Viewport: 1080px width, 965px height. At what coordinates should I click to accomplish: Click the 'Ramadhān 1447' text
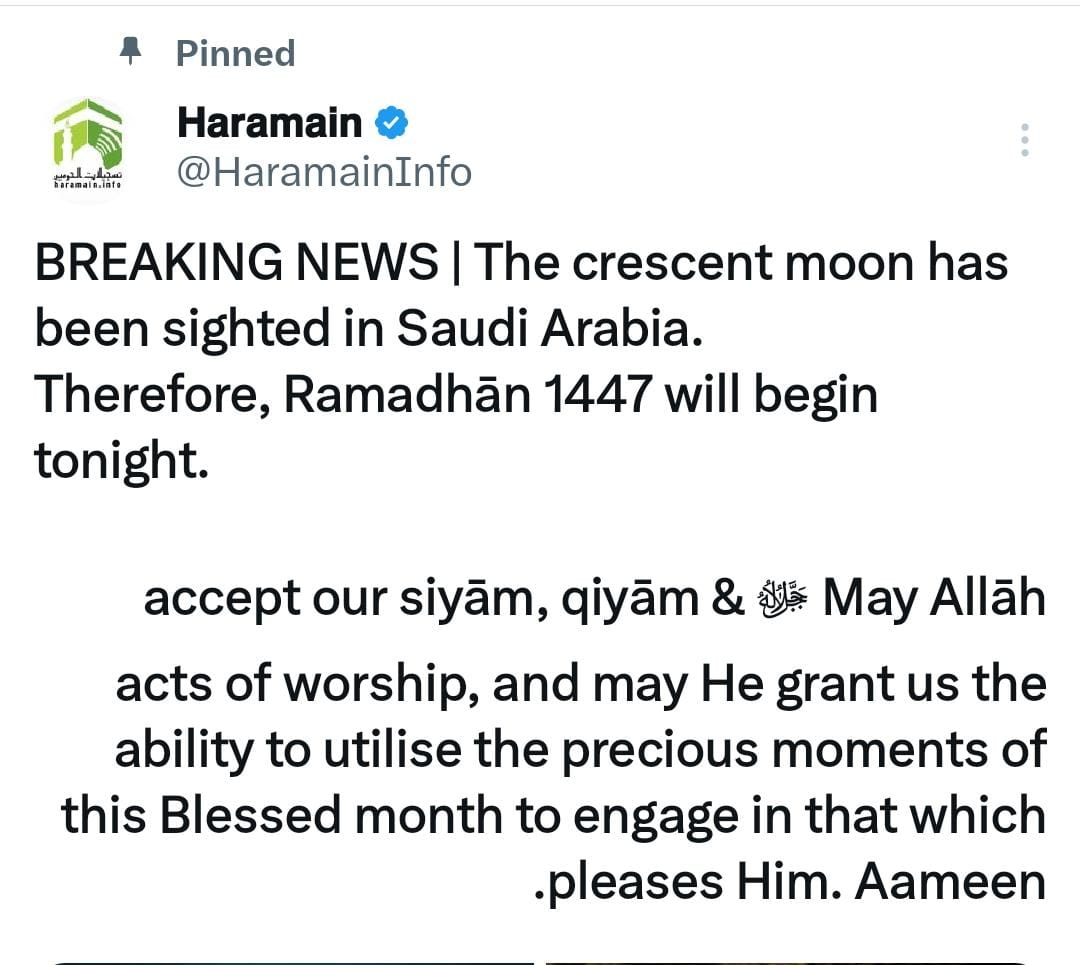[x=468, y=395]
